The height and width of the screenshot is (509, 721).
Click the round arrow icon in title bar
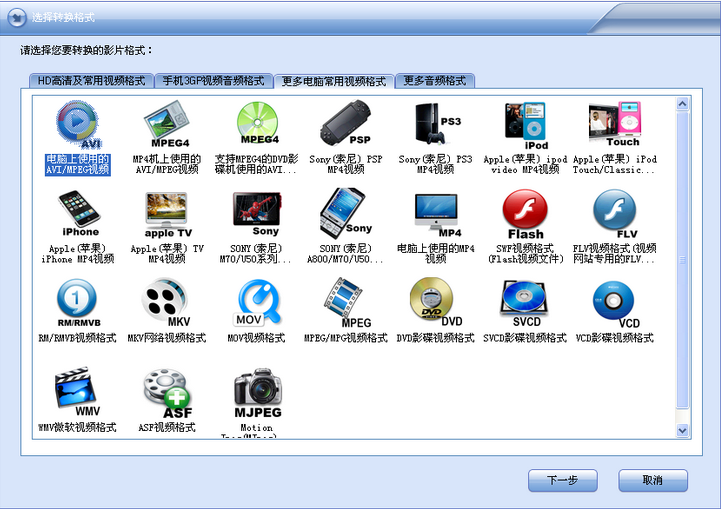point(17,18)
